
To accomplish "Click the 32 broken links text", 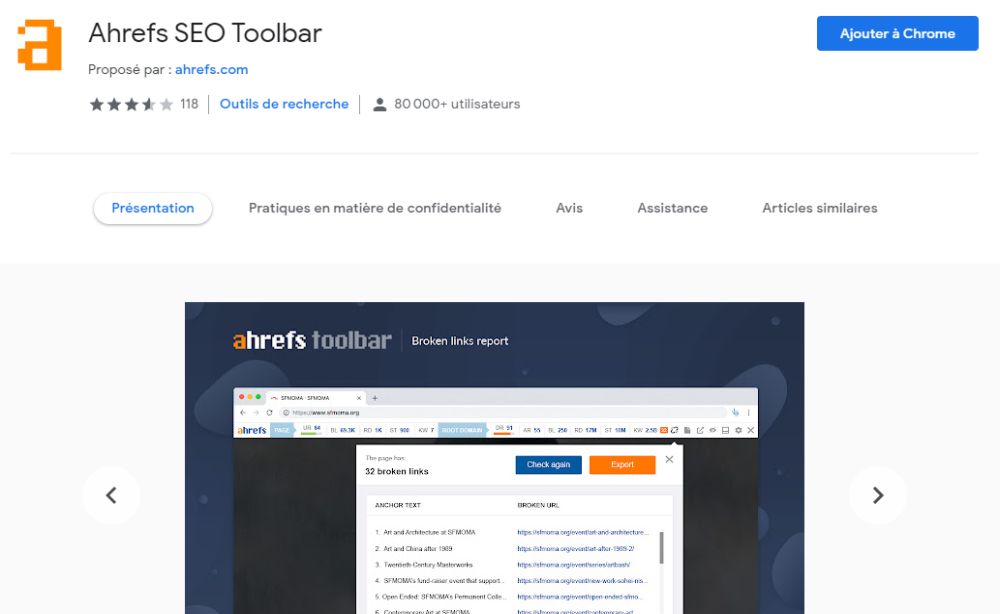I will click(x=397, y=471).
